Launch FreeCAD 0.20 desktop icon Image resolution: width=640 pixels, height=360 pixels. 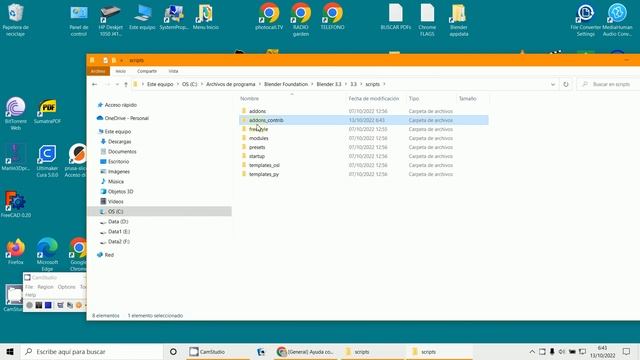tap(16, 204)
